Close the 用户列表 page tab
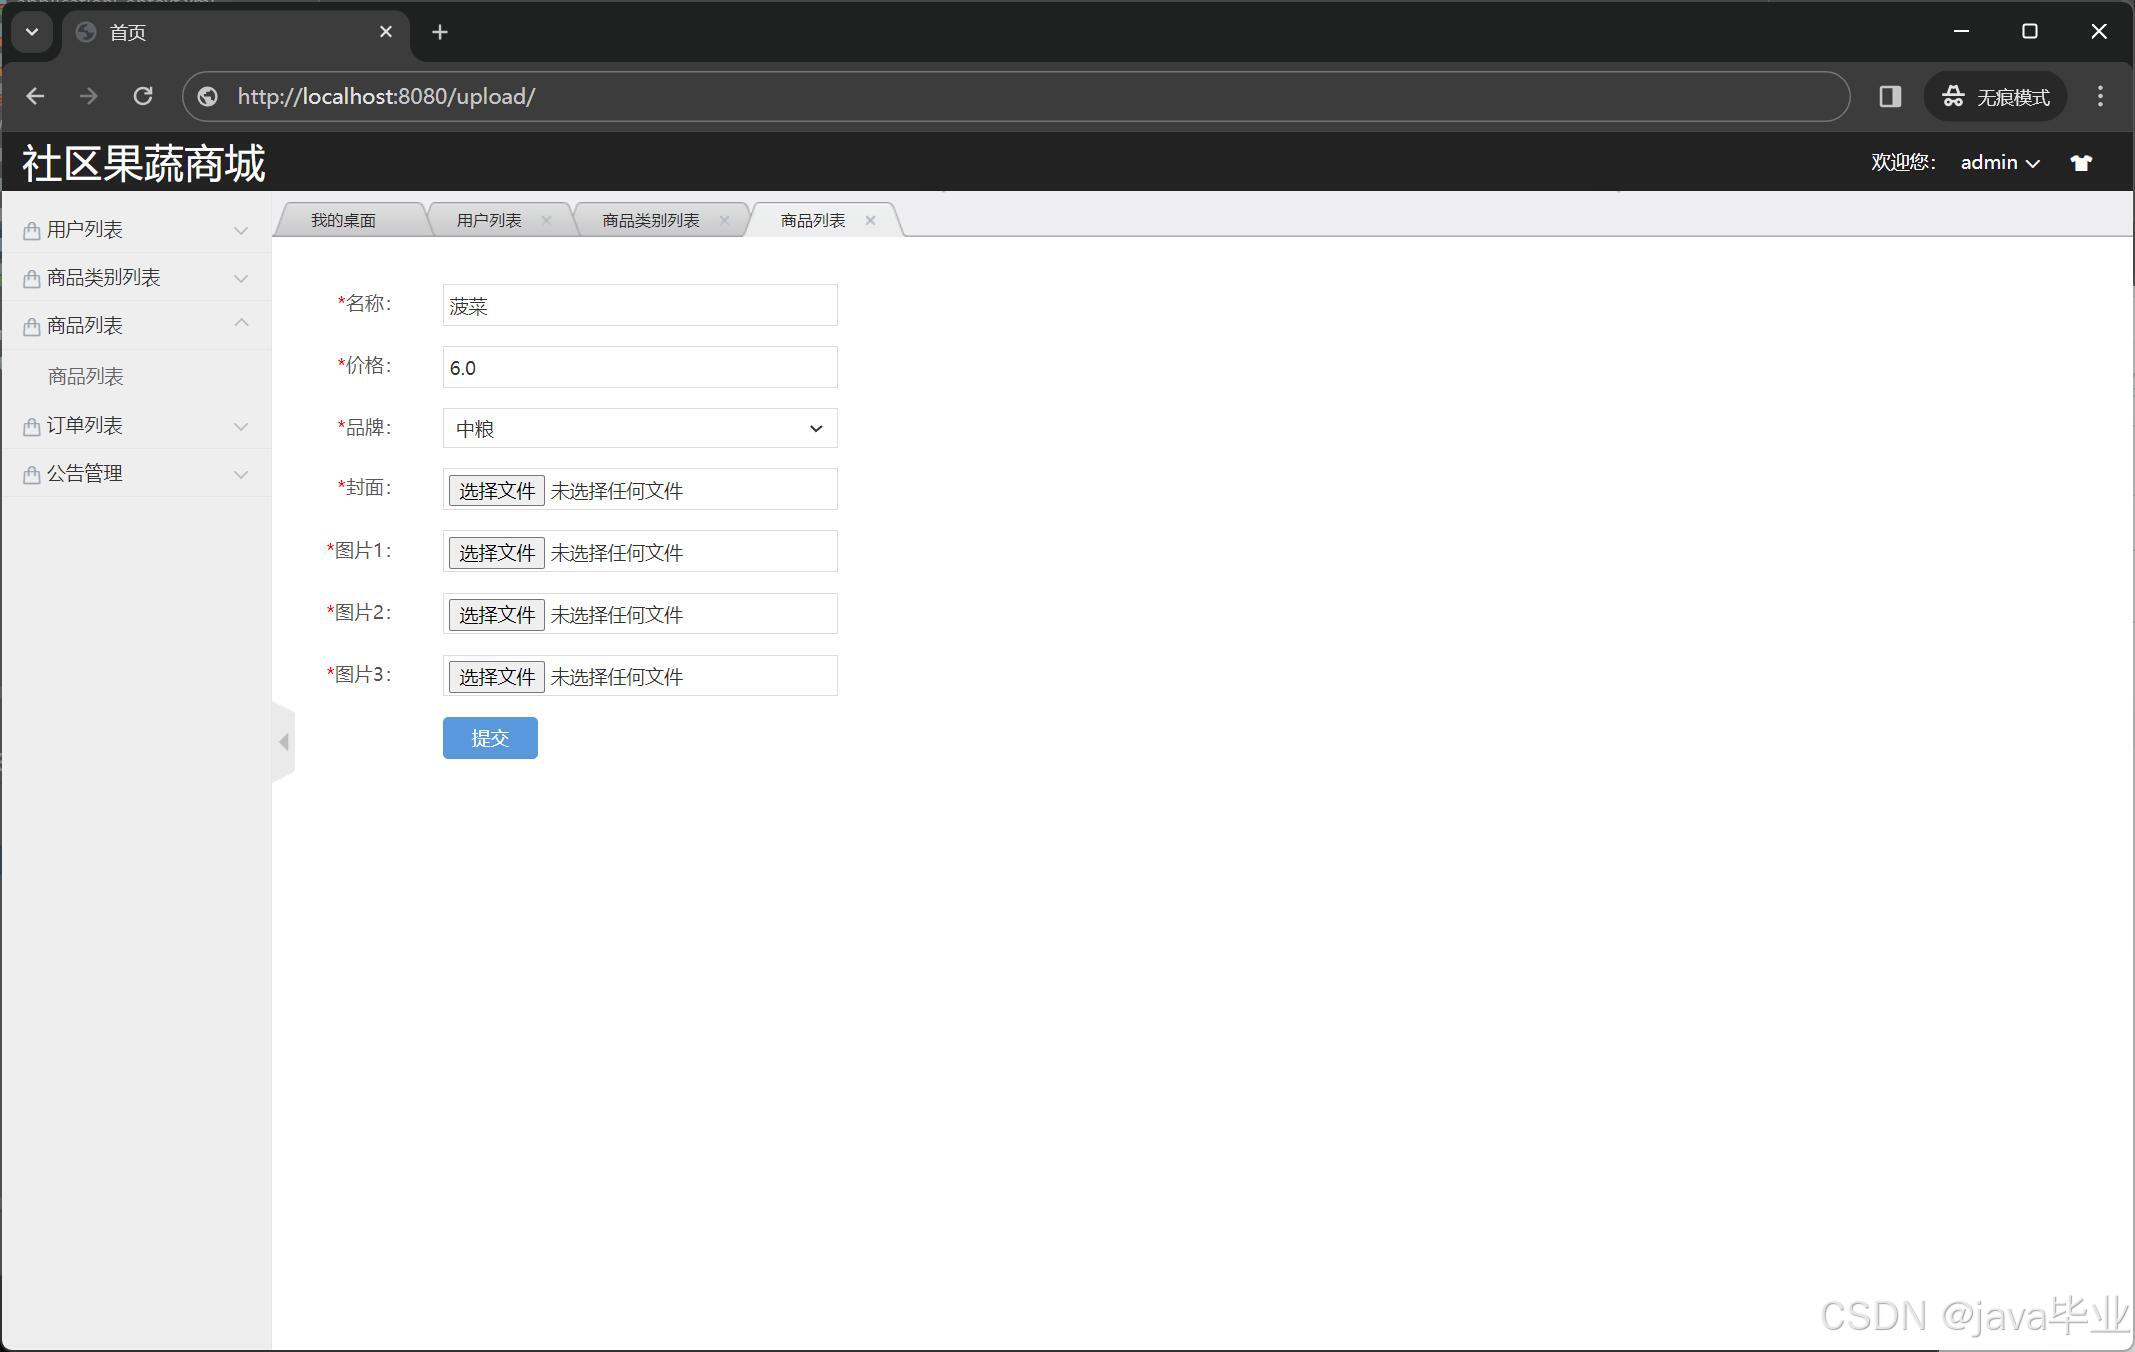Viewport: 2135px width, 1352px height. (546, 220)
